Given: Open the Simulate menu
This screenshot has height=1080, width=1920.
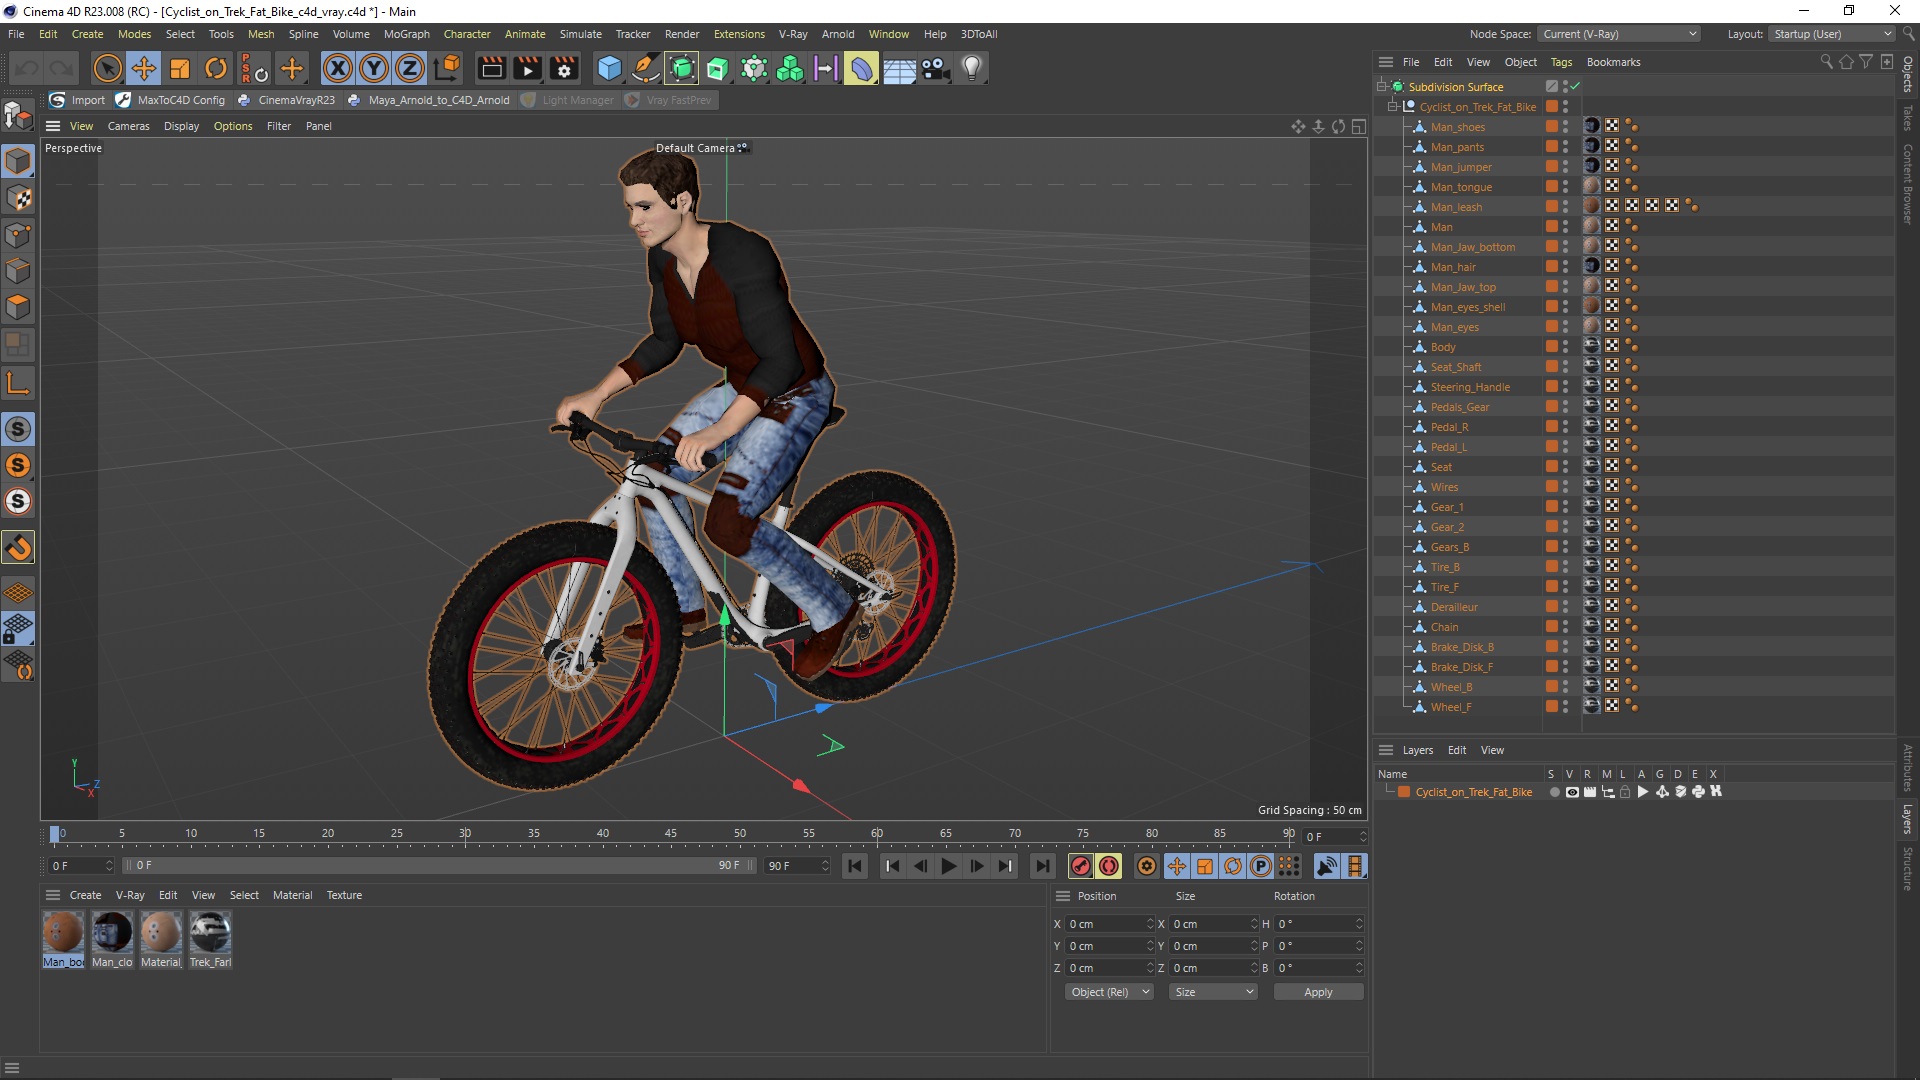Looking at the screenshot, I should [580, 34].
